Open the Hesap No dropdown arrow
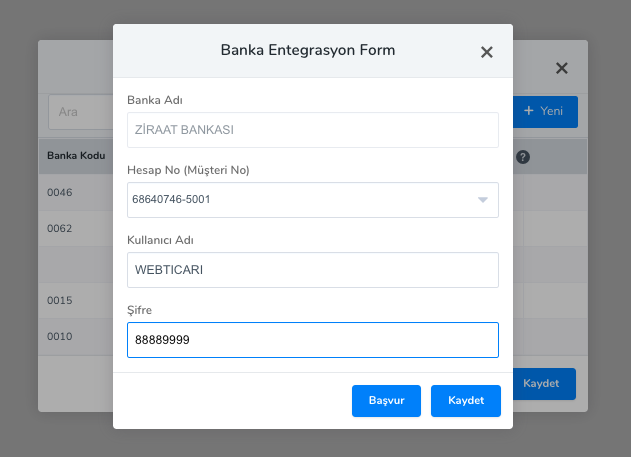 483,200
